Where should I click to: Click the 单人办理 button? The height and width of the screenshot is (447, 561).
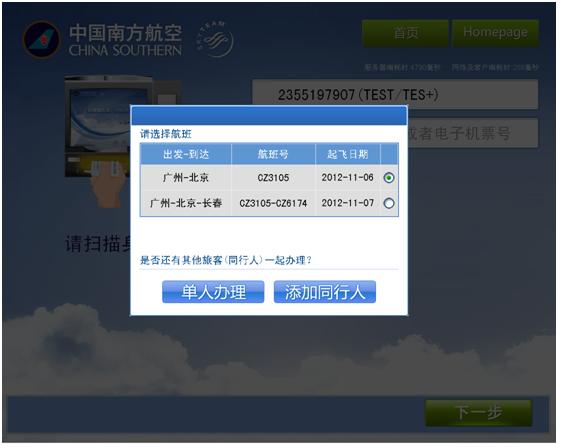pos(213,292)
